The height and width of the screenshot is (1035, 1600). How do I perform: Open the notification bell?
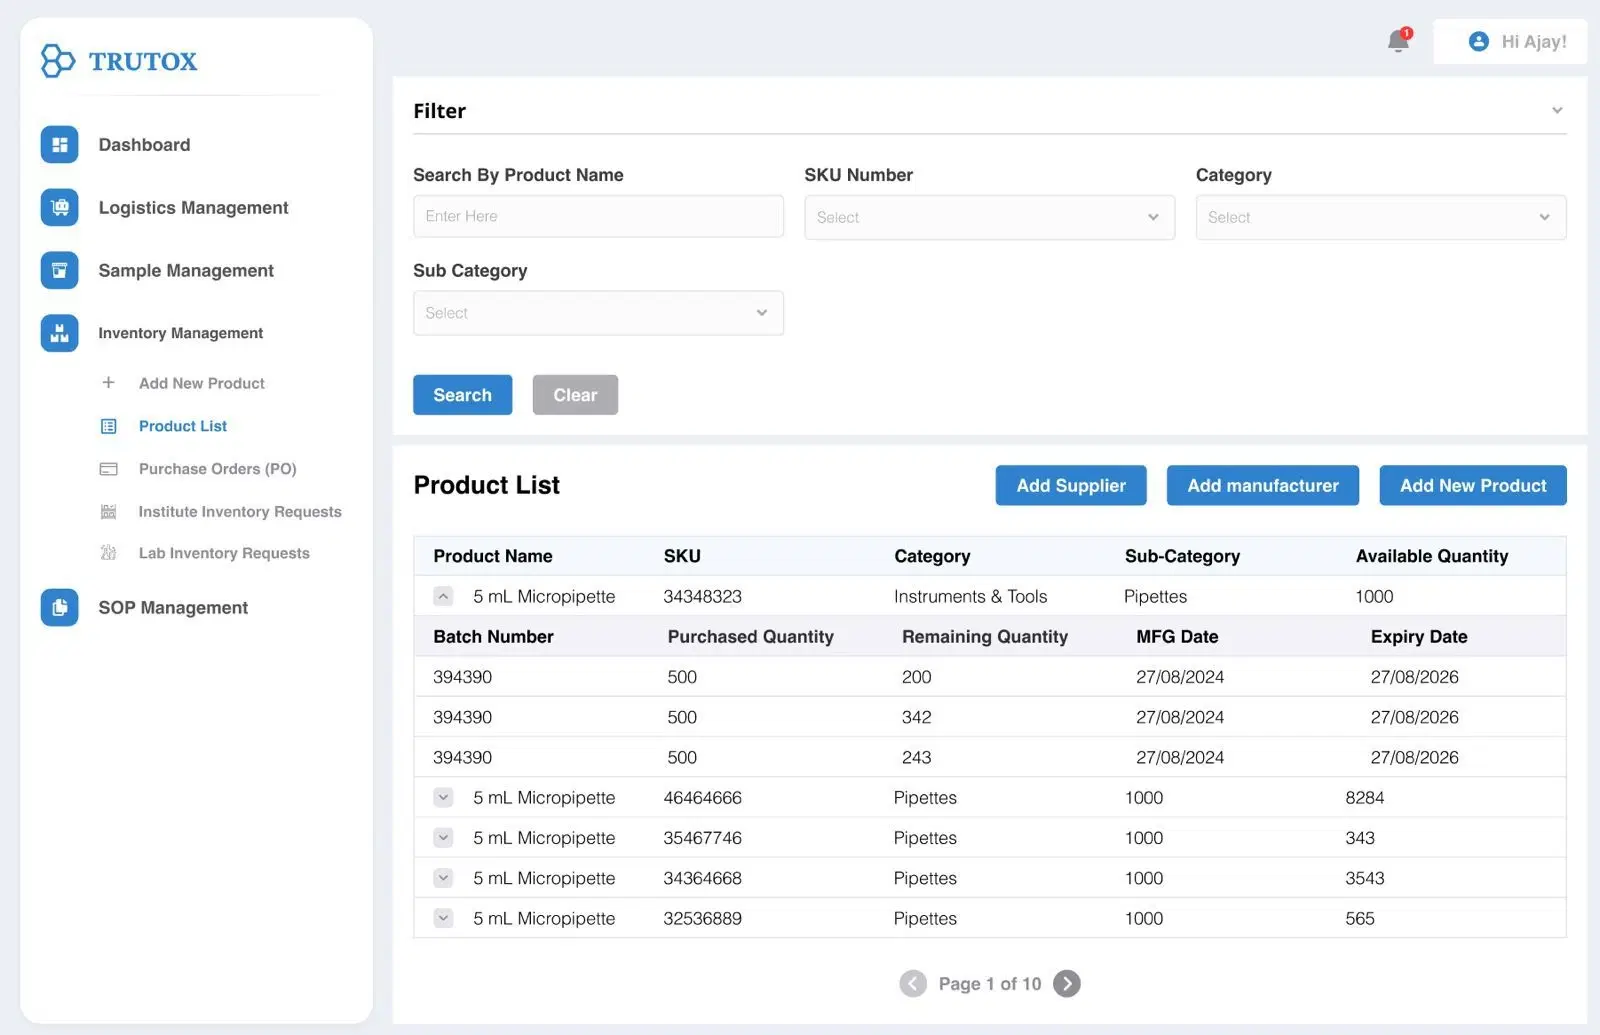tap(1397, 42)
